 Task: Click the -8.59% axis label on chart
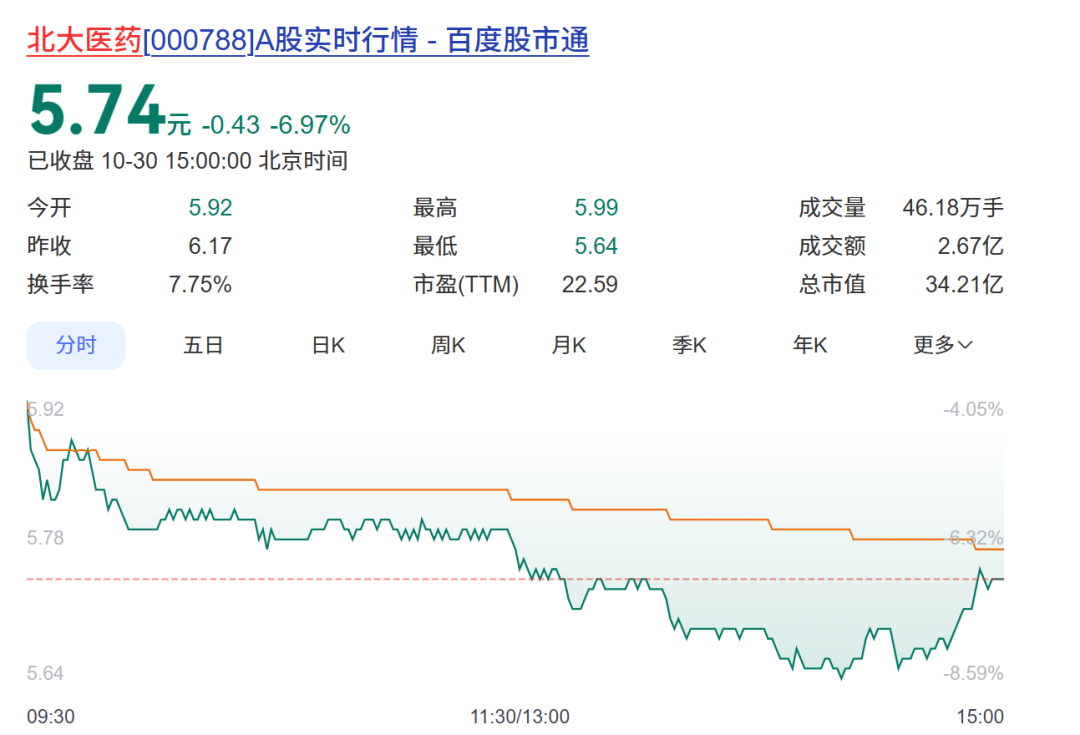pos(973,673)
